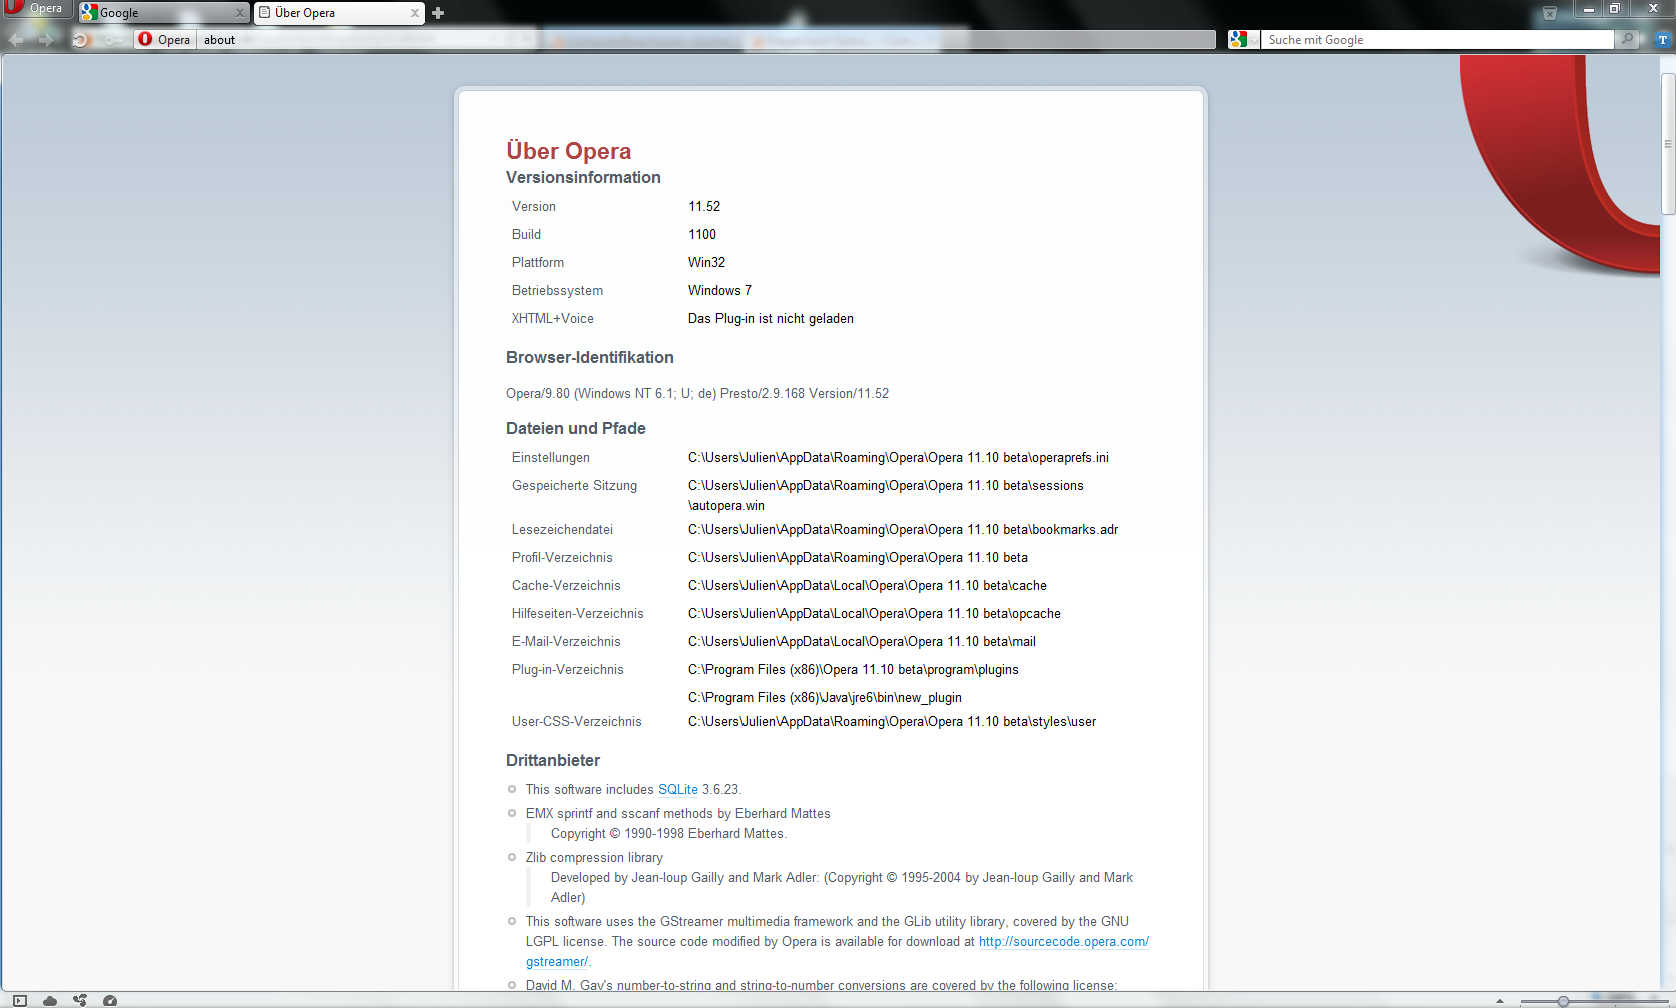Open the SQLite link
The height and width of the screenshot is (1008, 1676).
coord(678,790)
